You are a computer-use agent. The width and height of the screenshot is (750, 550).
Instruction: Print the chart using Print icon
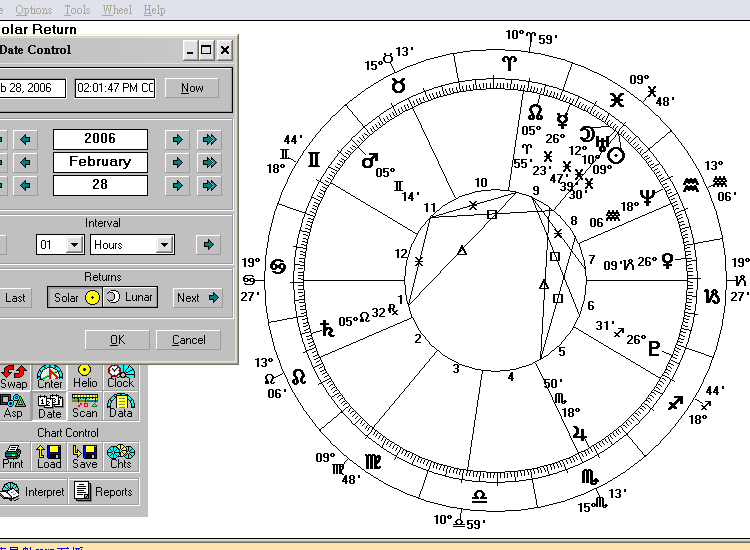[14, 457]
